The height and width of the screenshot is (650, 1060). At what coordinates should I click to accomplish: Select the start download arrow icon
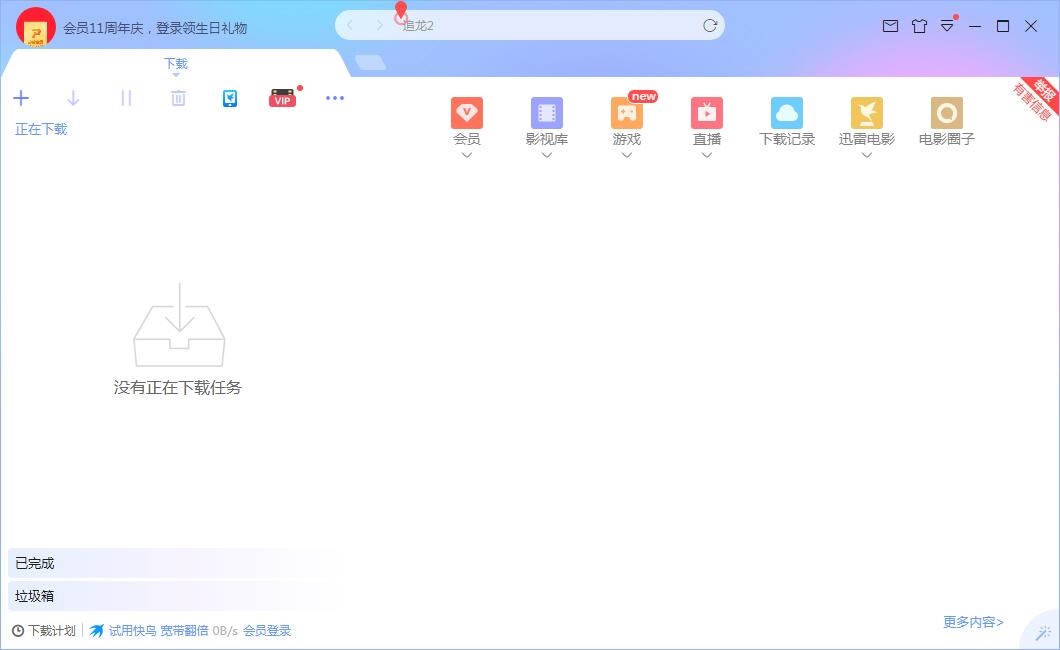(73, 98)
